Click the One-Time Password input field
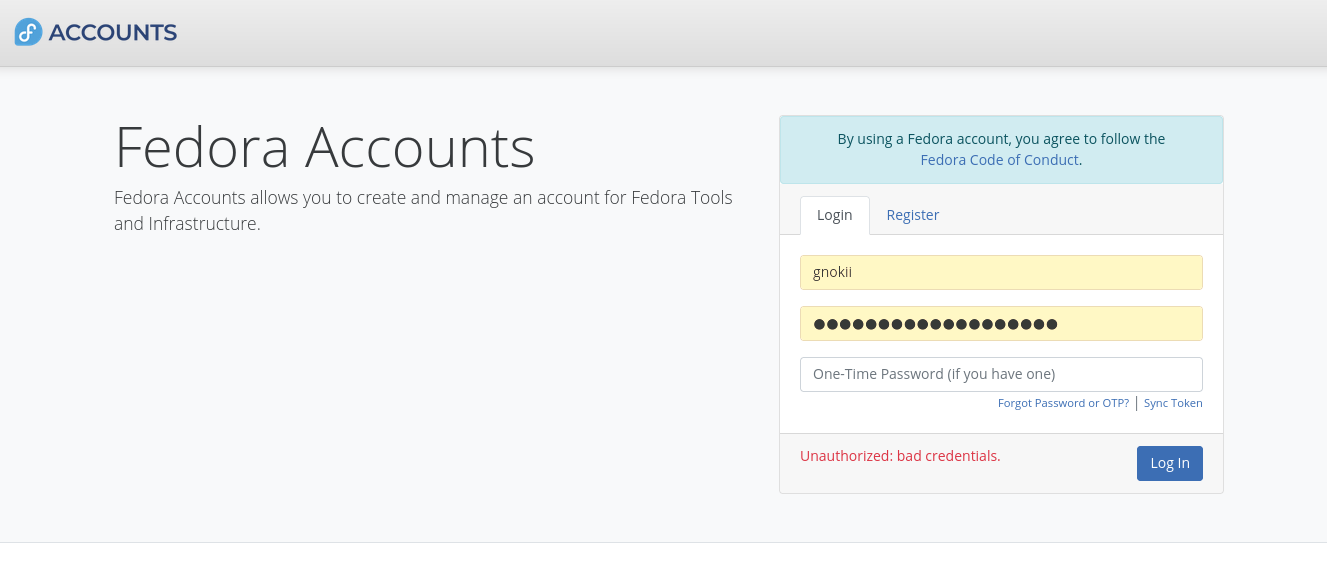Screen dimensions: 1327x574 pos(1001,374)
